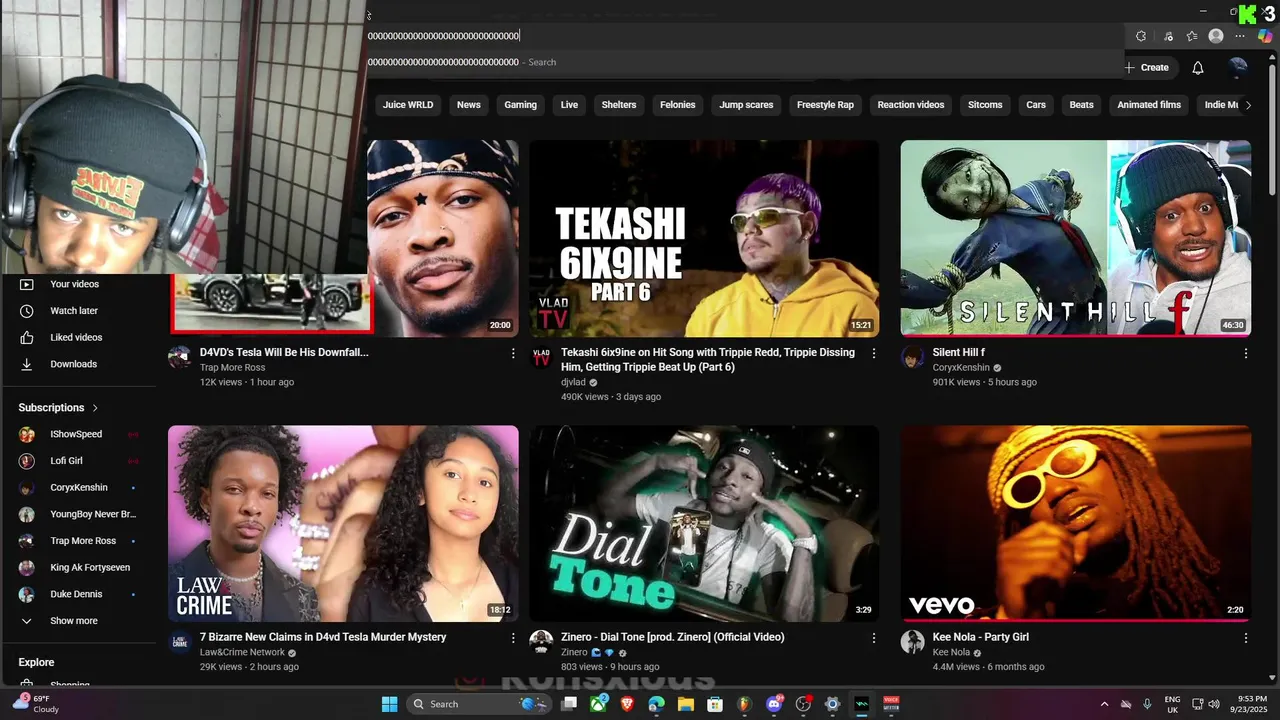The image size is (1280, 720).
Task: Open options menu for Kee Nola Party Girl
Action: 1245,638
